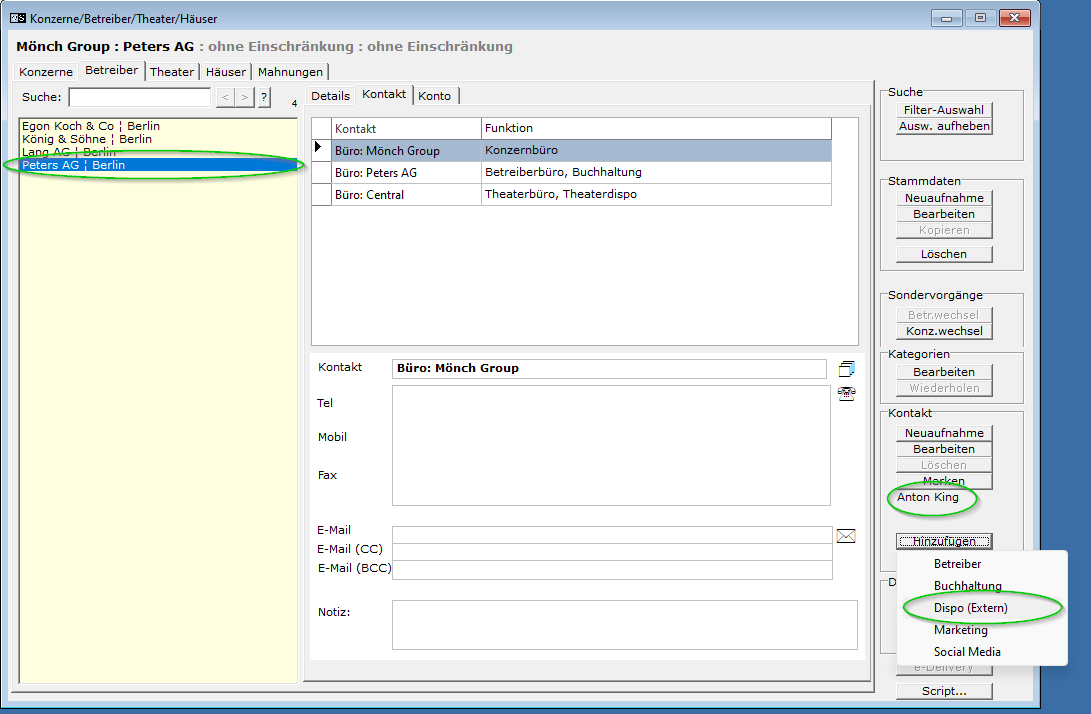Open the Theater tab
This screenshot has width=1091, height=714.
point(172,72)
